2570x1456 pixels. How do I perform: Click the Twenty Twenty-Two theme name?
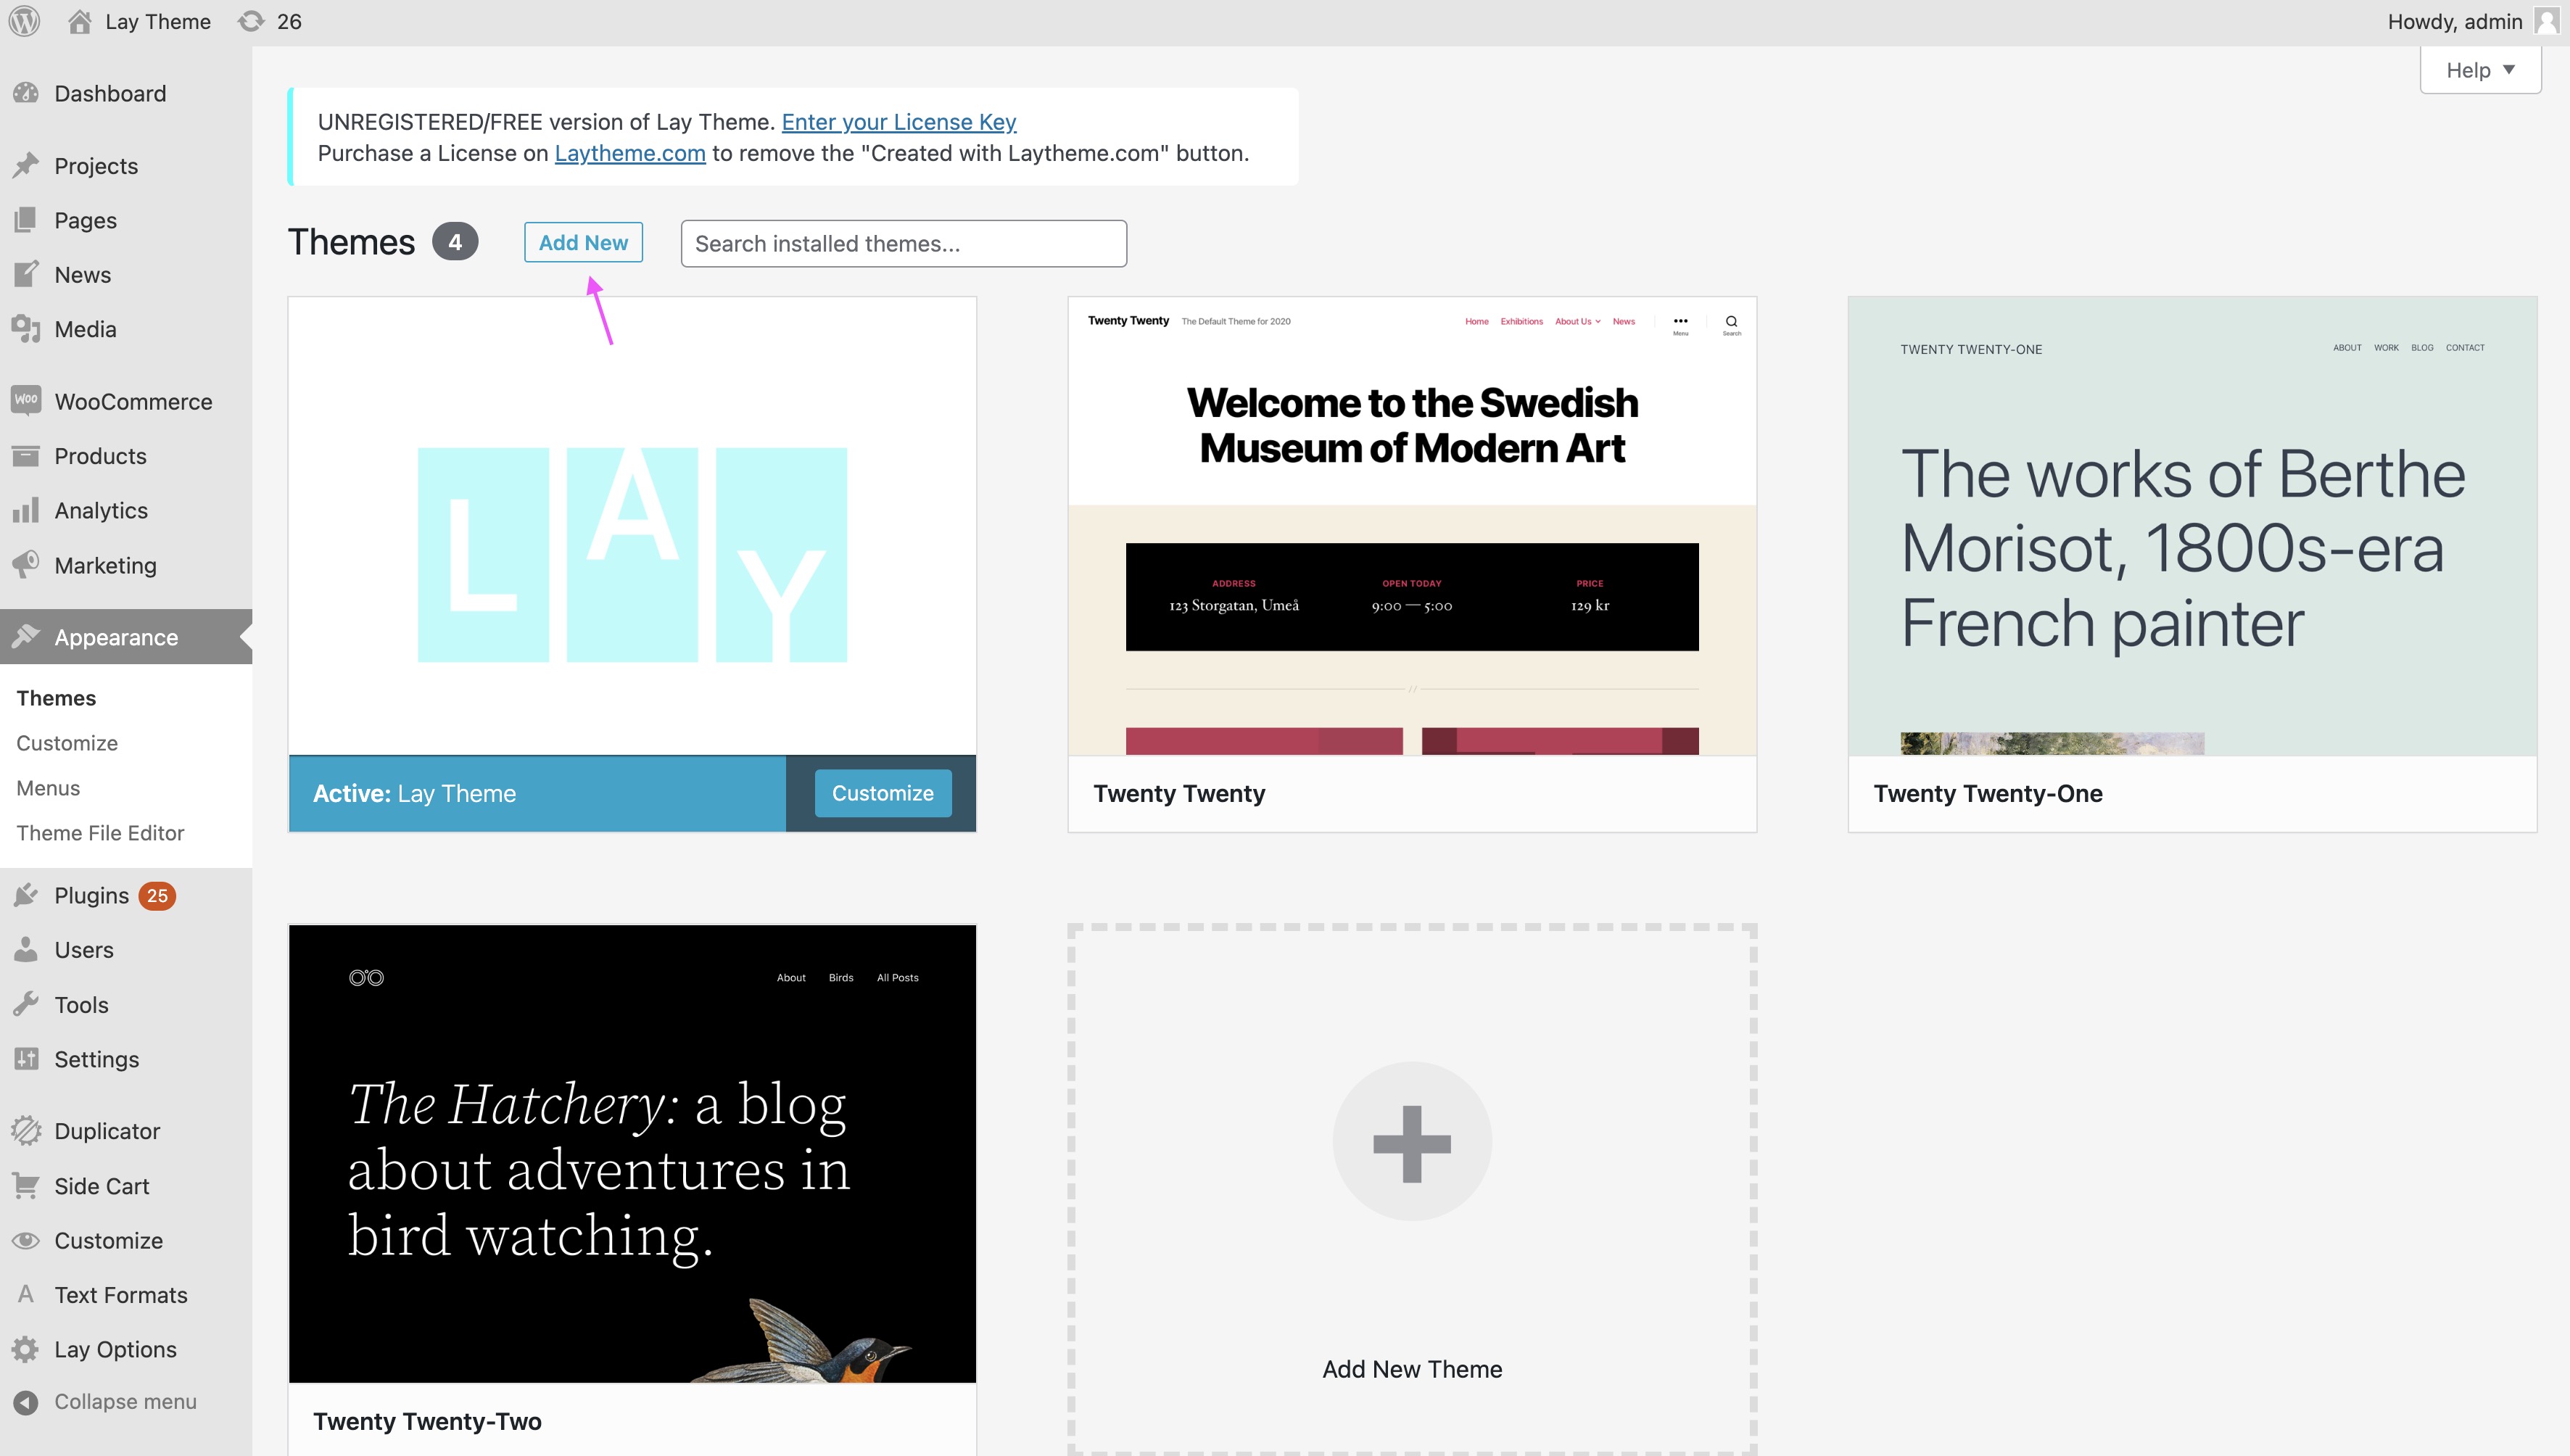[x=427, y=1421]
